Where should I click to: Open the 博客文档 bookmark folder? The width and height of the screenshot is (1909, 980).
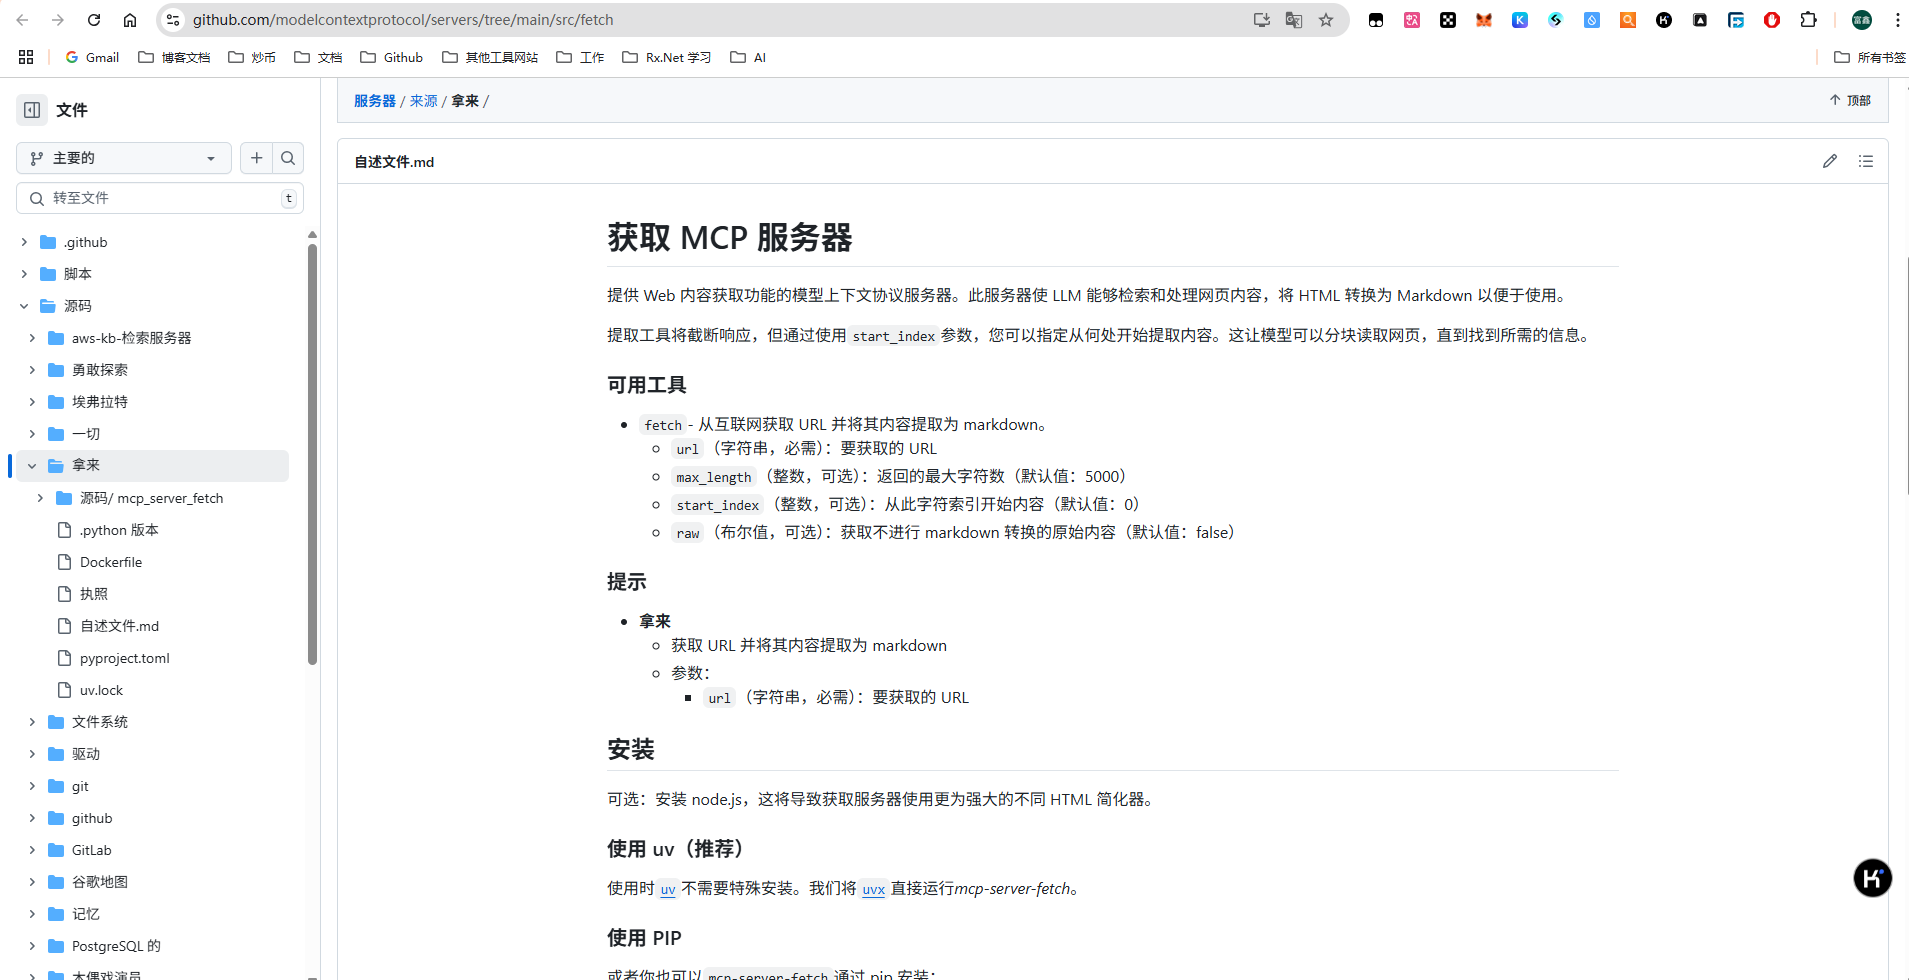[x=174, y=57]
